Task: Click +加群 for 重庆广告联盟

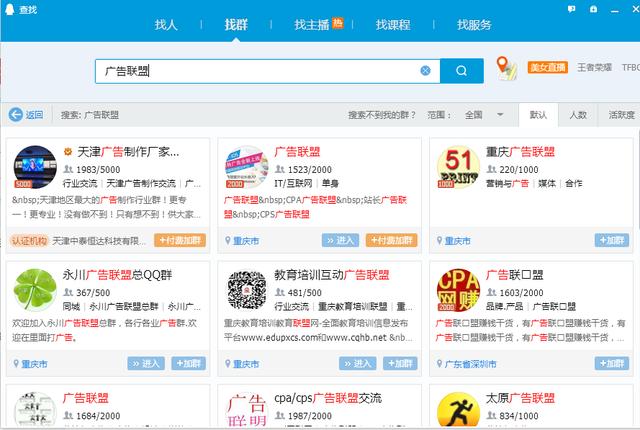Action: click(x=611, y=241)
